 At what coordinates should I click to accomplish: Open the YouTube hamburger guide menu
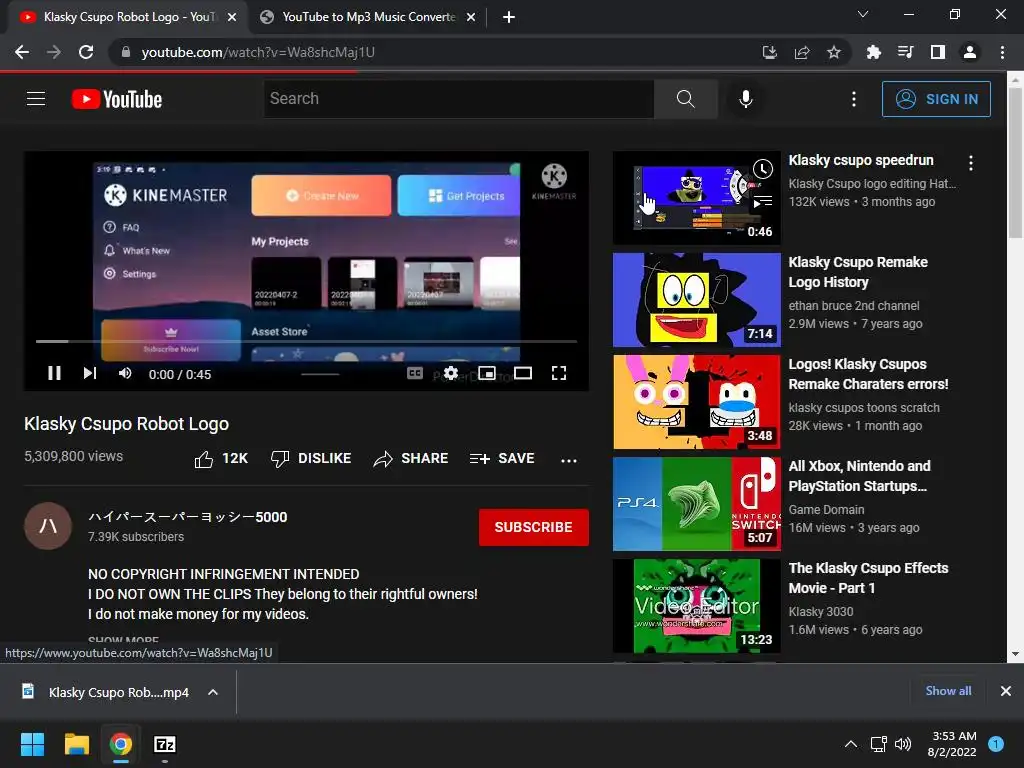36,99
